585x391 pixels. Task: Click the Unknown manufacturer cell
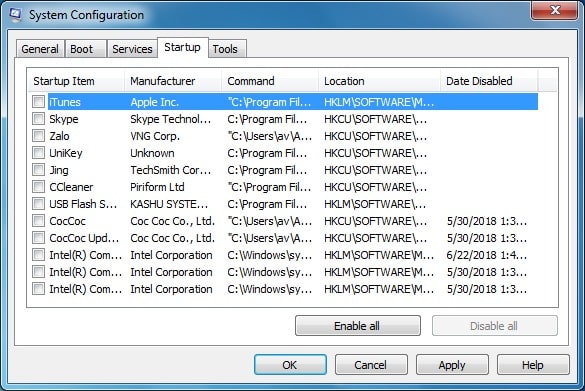coord(152,153)
